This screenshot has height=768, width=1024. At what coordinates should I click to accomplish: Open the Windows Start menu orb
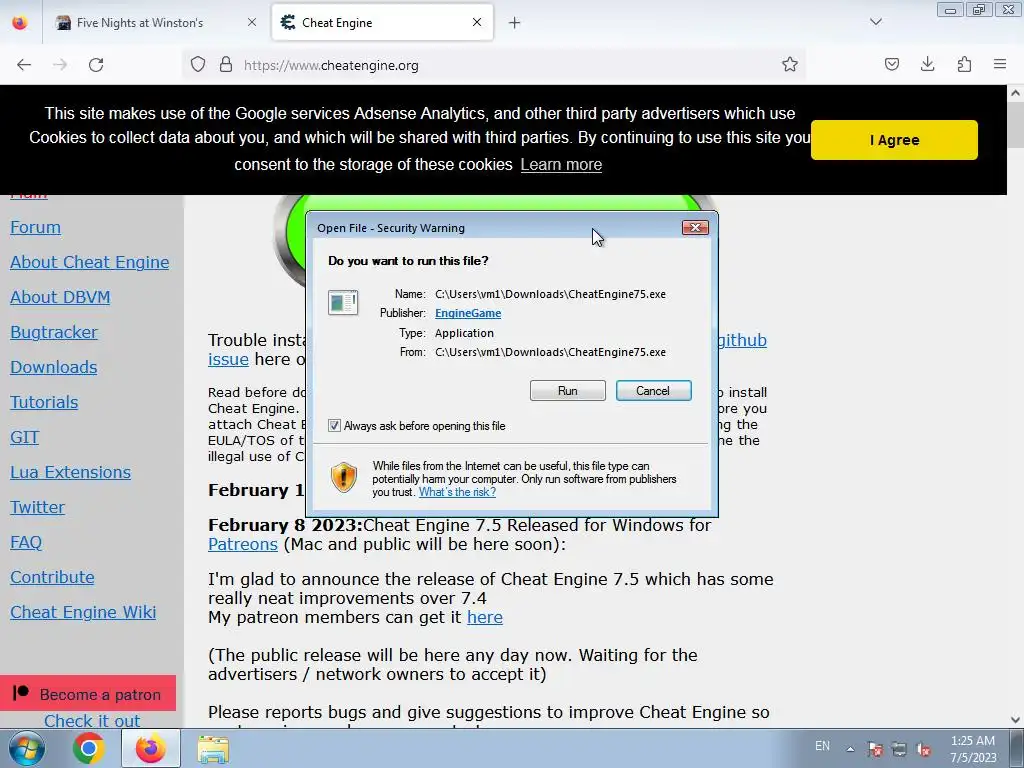tap(26, 749)
